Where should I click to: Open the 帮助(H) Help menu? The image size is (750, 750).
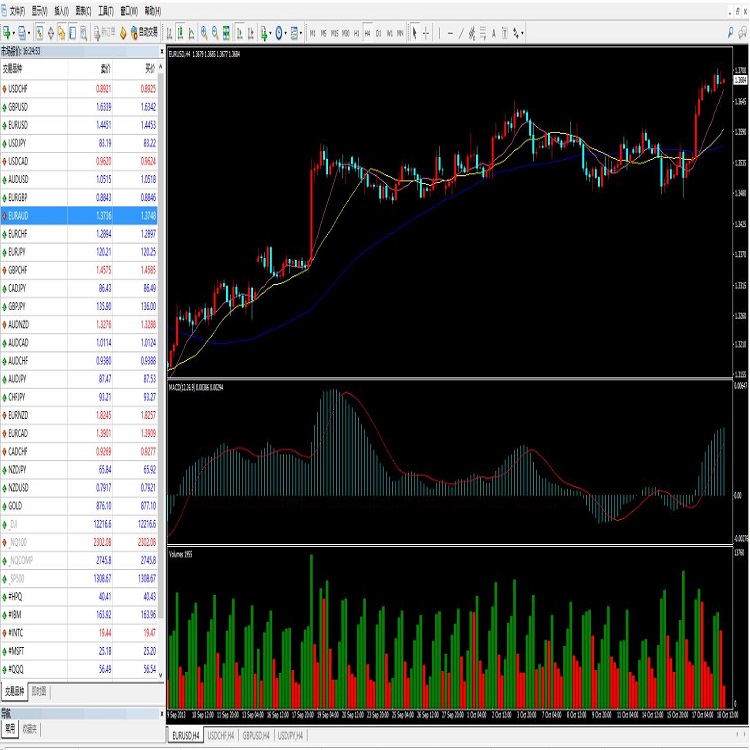153,11
